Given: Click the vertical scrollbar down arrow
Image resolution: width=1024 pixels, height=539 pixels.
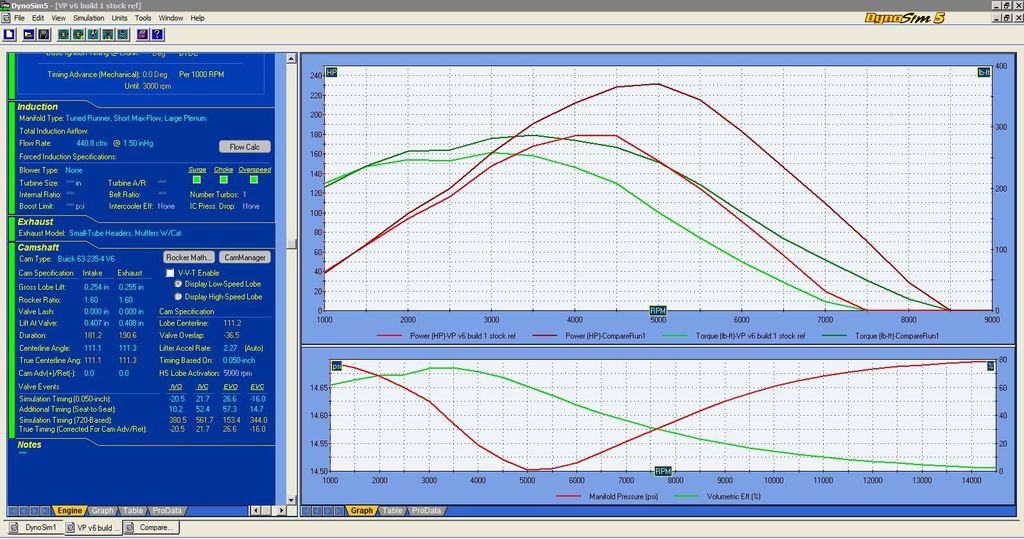Looking at the screenshot, I should coord(291,500).
